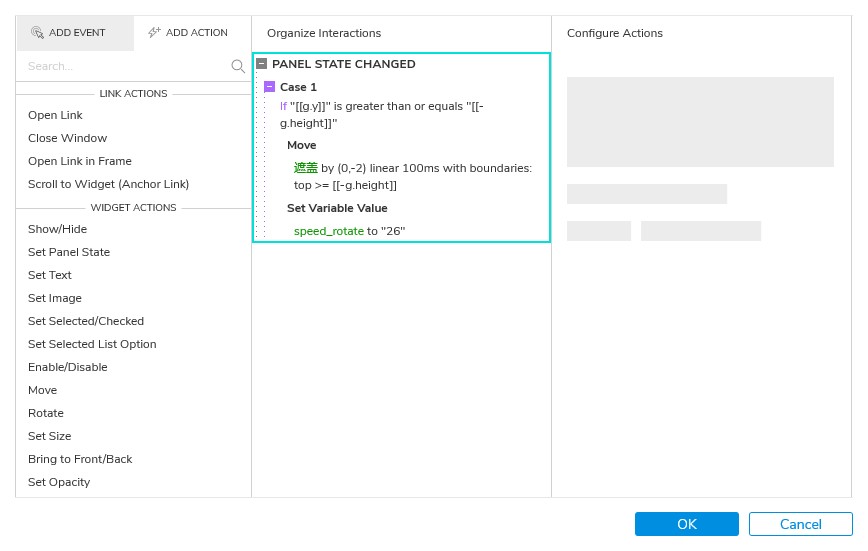Viewport: 868px width, 551px height.
Task: Switch to the ADD ACTION tab
Action: [x=193, y=33]
